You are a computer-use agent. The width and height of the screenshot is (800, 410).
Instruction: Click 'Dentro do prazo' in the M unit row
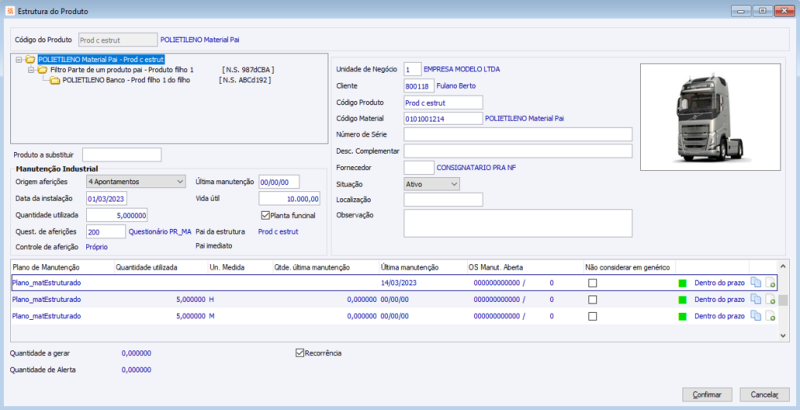pos(719,316)
